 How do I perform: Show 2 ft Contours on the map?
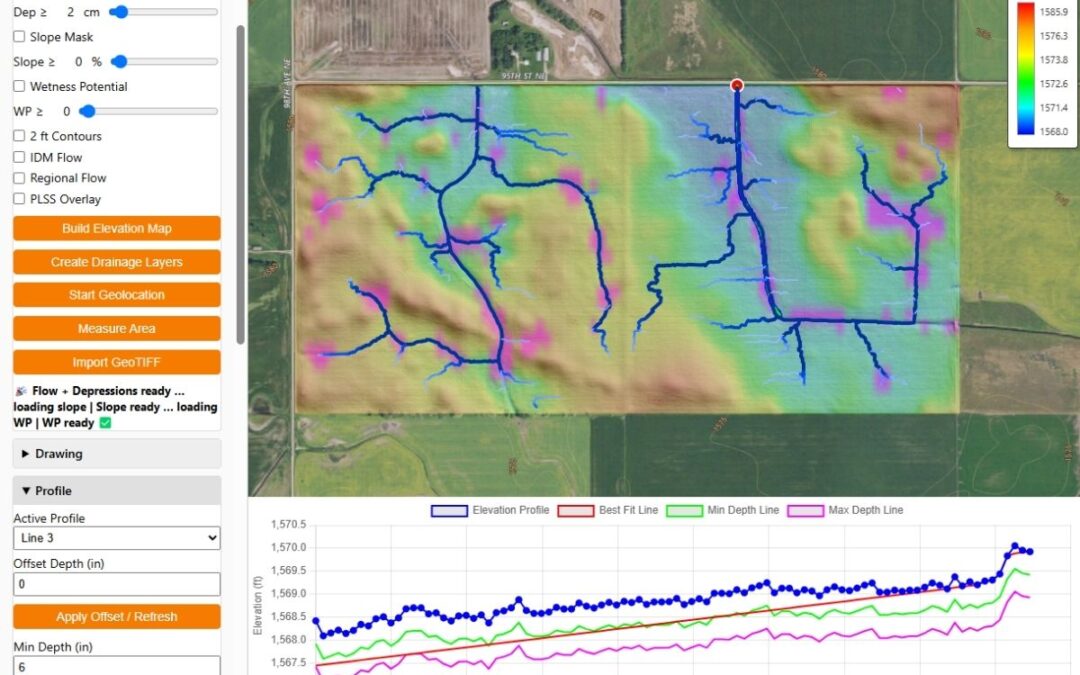click(x=19, y=136)
